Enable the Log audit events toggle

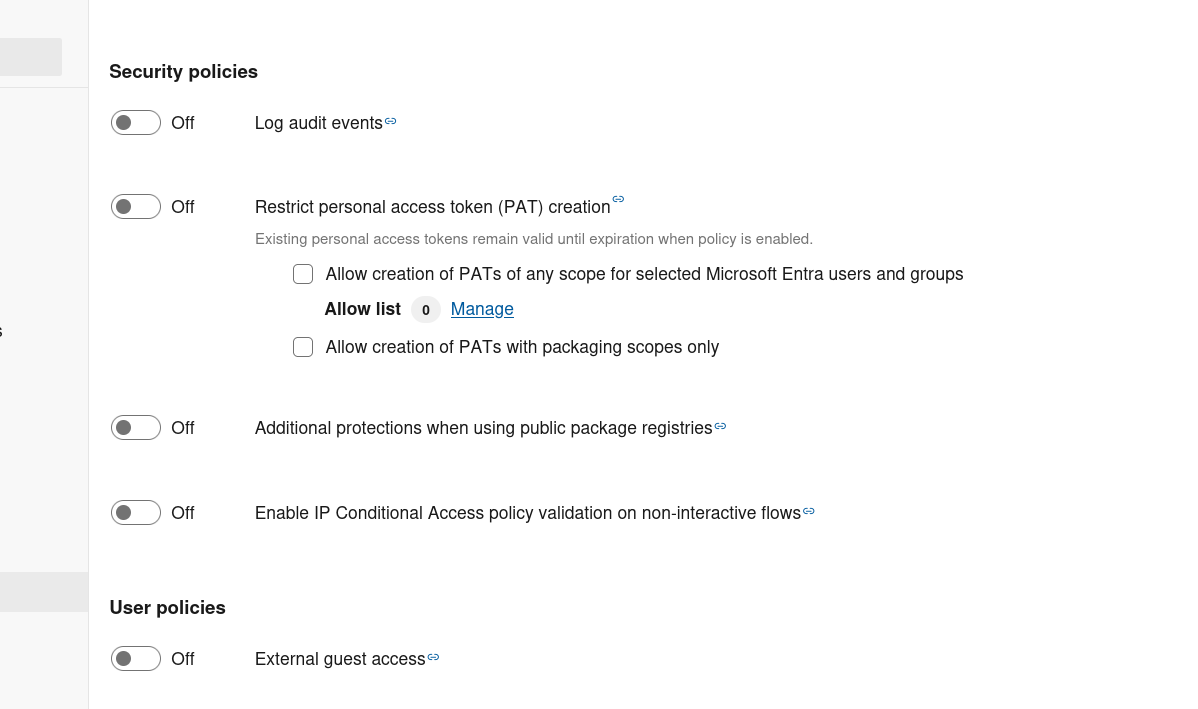136,122
